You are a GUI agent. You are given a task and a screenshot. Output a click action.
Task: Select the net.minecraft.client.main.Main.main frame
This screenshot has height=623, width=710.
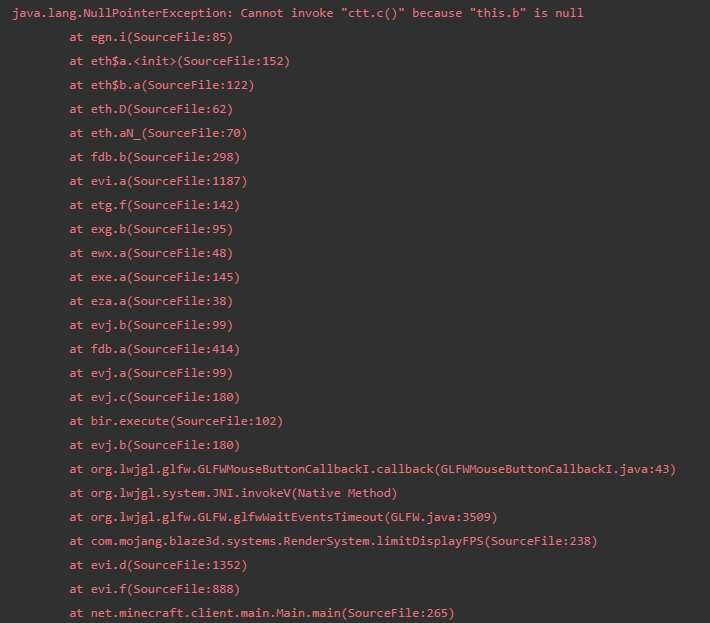tap(262, 614)
